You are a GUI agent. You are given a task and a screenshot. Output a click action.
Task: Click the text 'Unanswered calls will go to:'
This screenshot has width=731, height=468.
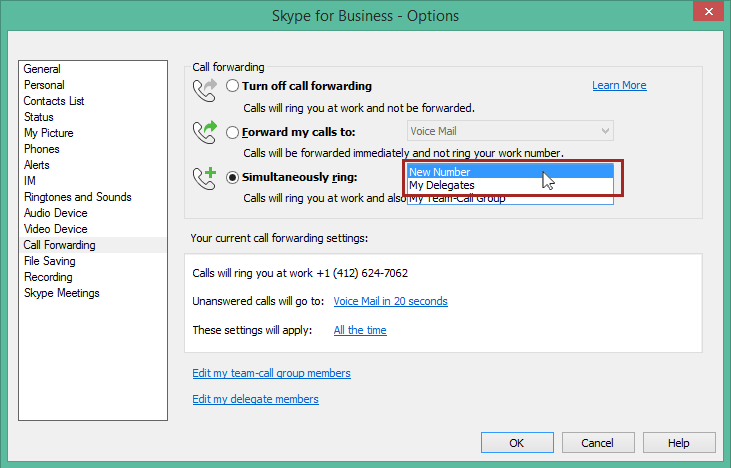(258, 301)
